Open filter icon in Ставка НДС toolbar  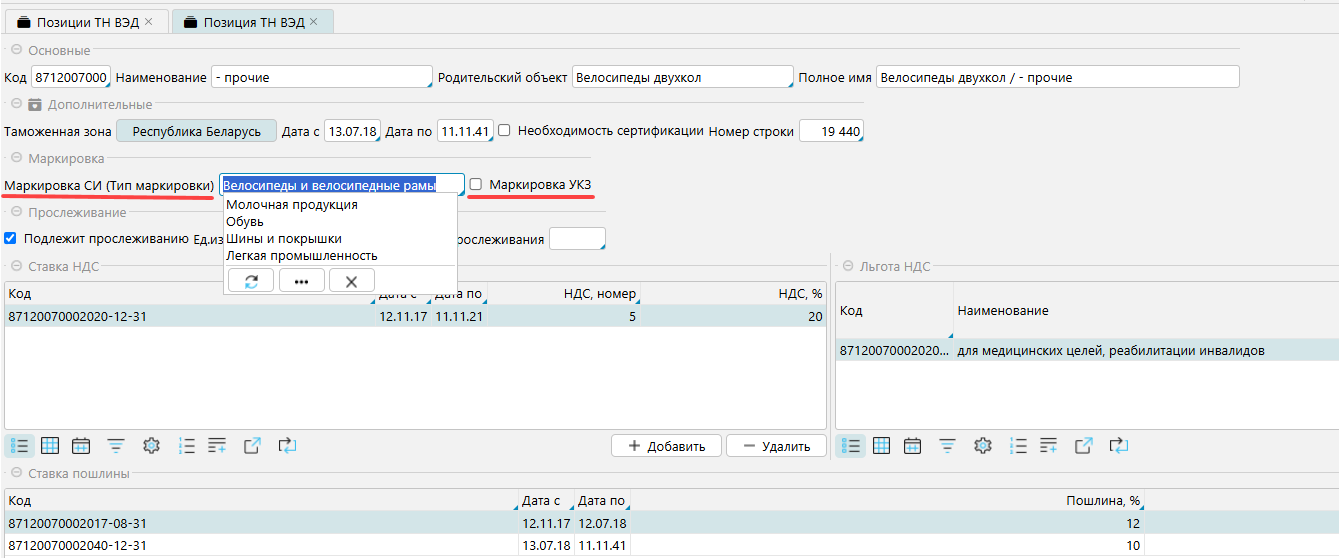coord(116,446)
